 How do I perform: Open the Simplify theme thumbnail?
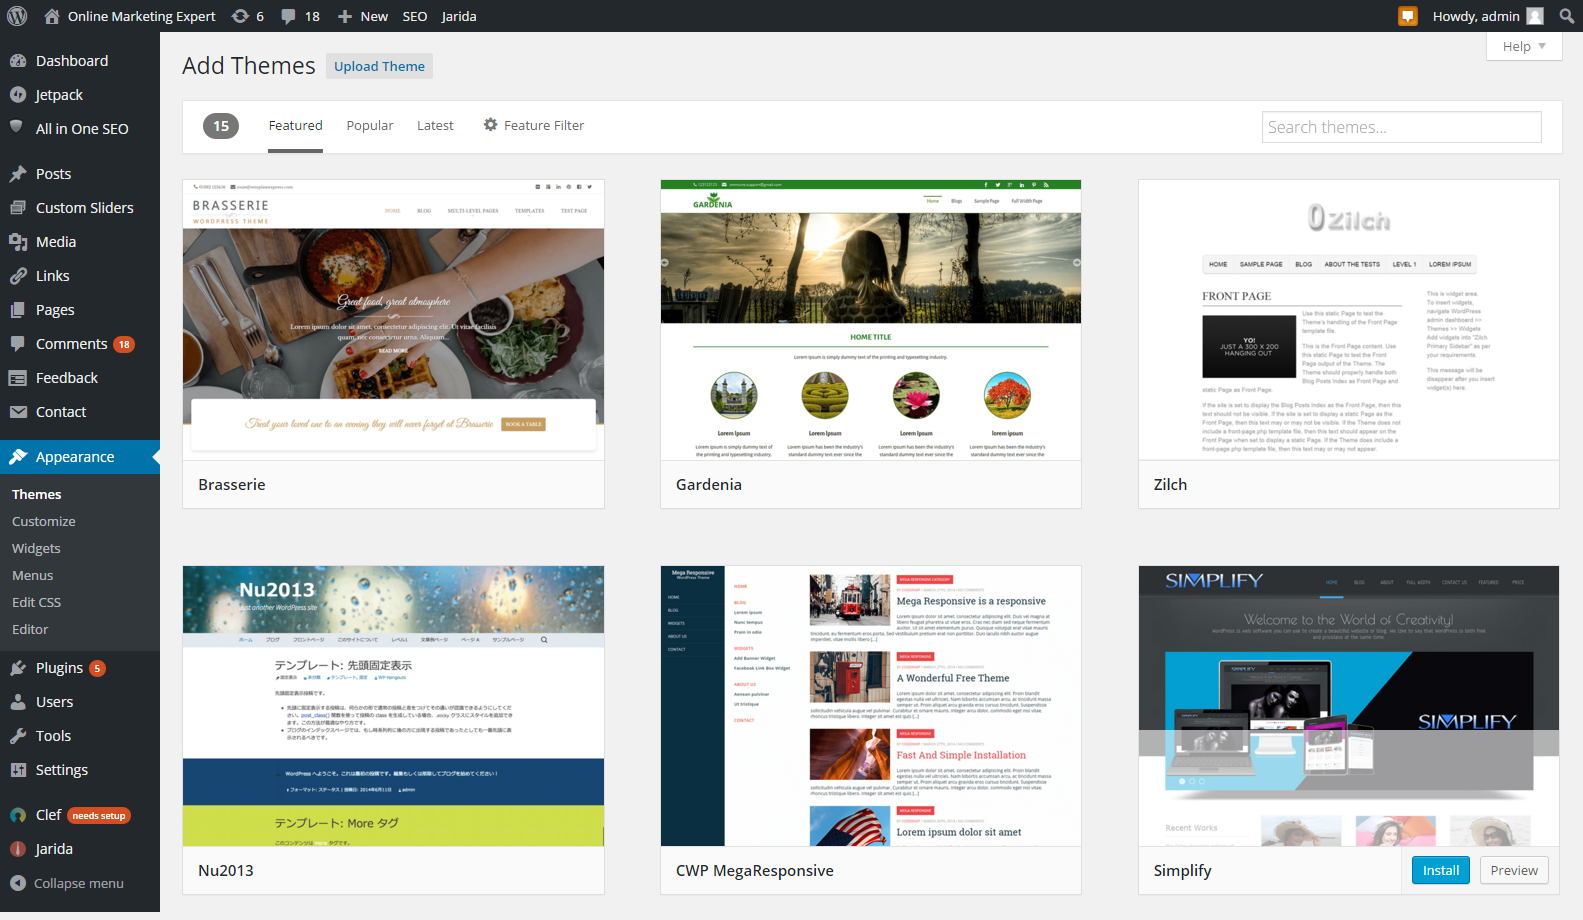click(x=1349, y=706)
